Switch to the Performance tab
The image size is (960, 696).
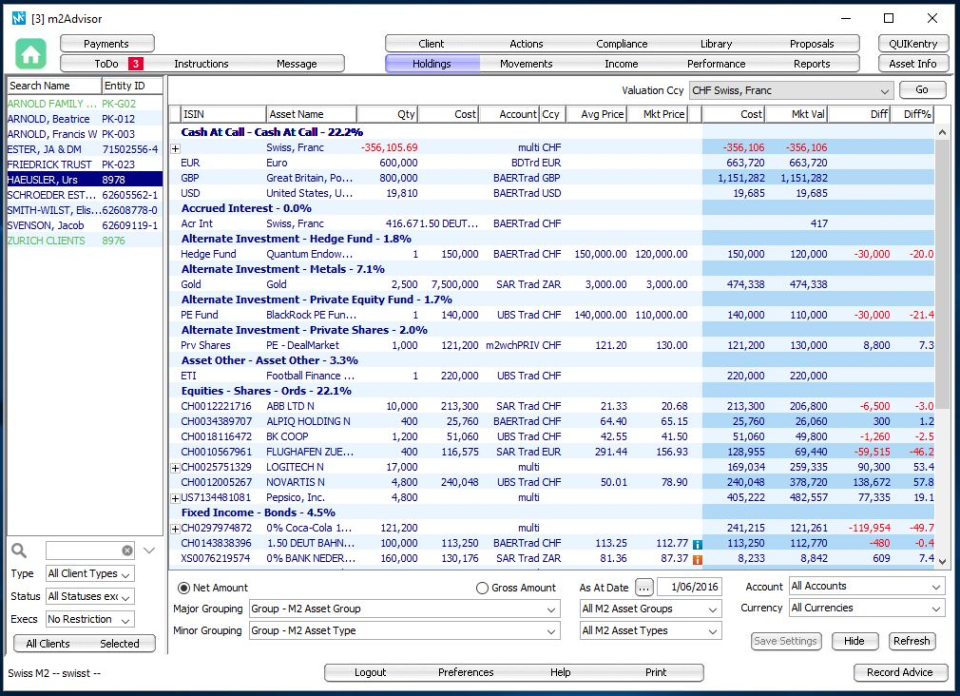pyautogui.click(x=718, y=62)
